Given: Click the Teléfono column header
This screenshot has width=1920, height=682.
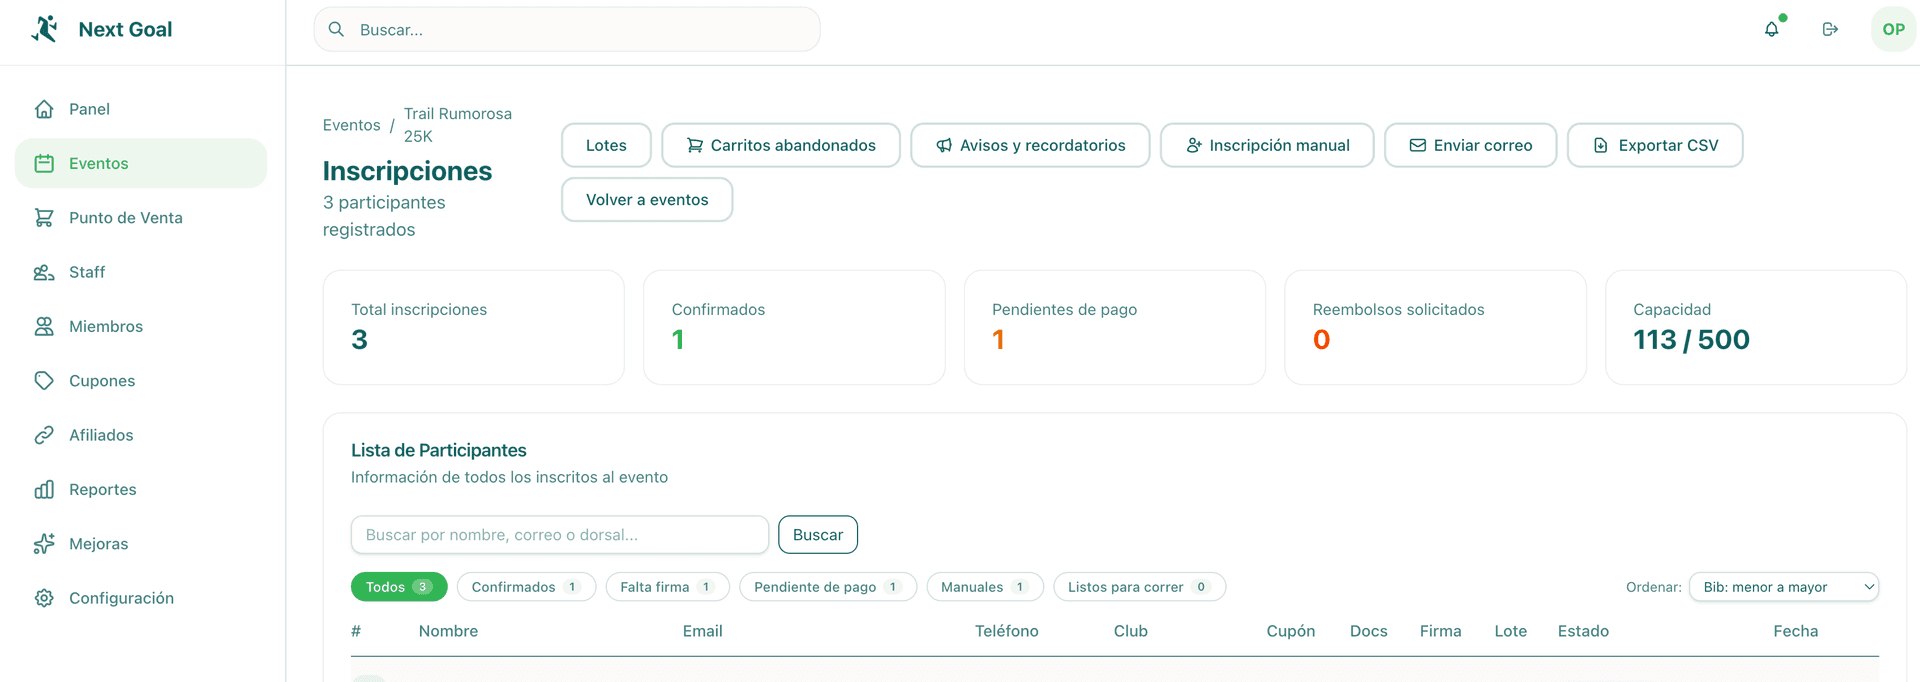Looking at the screenshot, I should [x=1007, y=631].
